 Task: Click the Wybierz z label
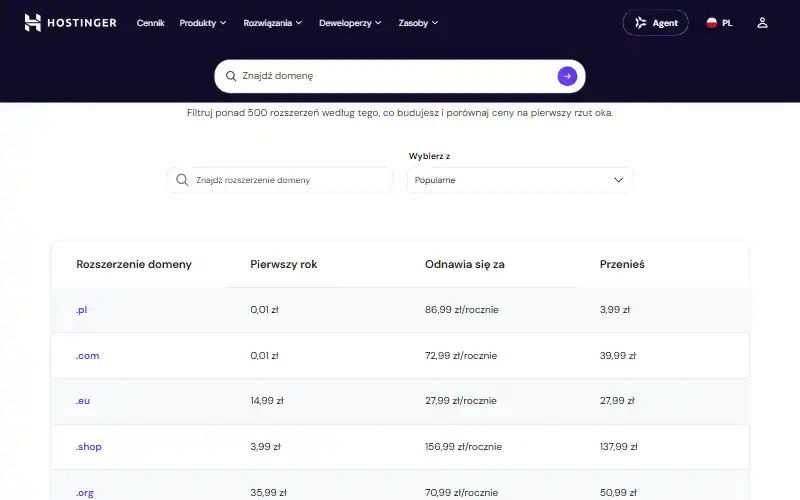[x=429, y=156]
